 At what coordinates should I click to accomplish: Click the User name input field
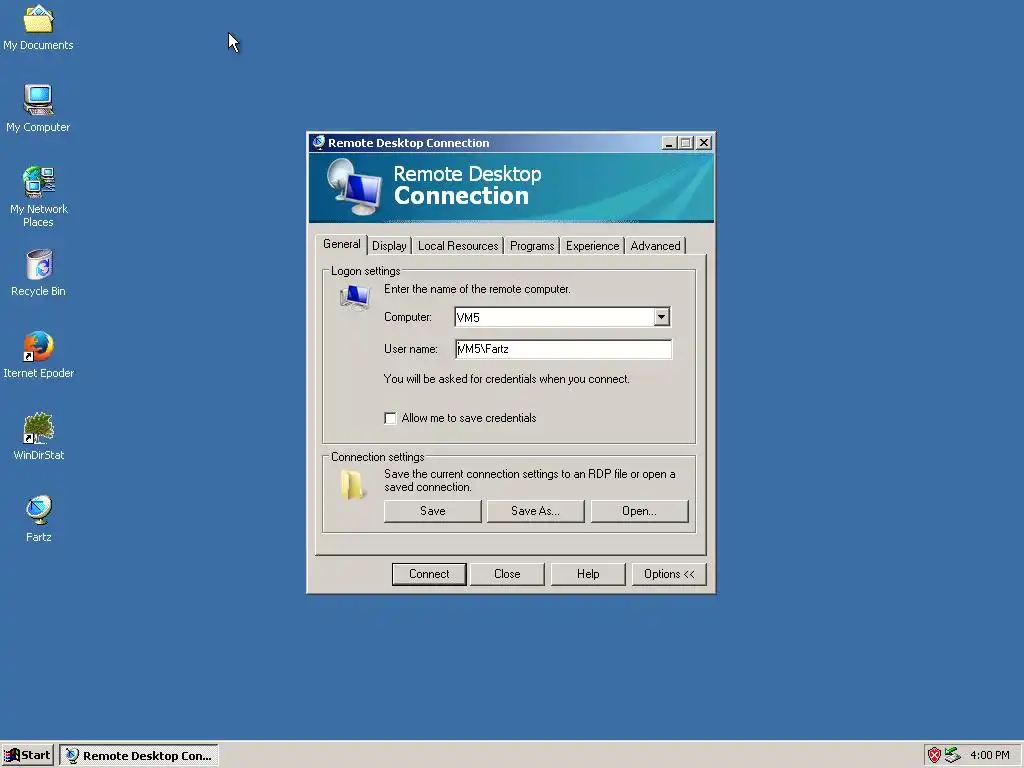tap(563, 349)
